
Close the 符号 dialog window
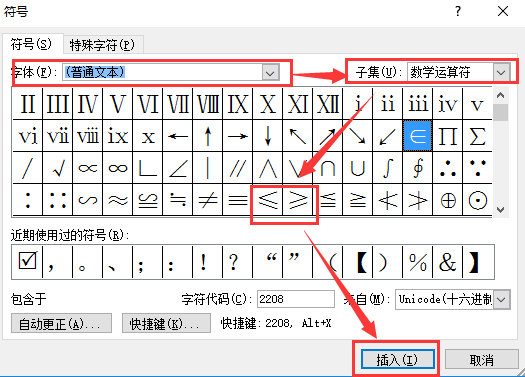[x=503, y=12]
